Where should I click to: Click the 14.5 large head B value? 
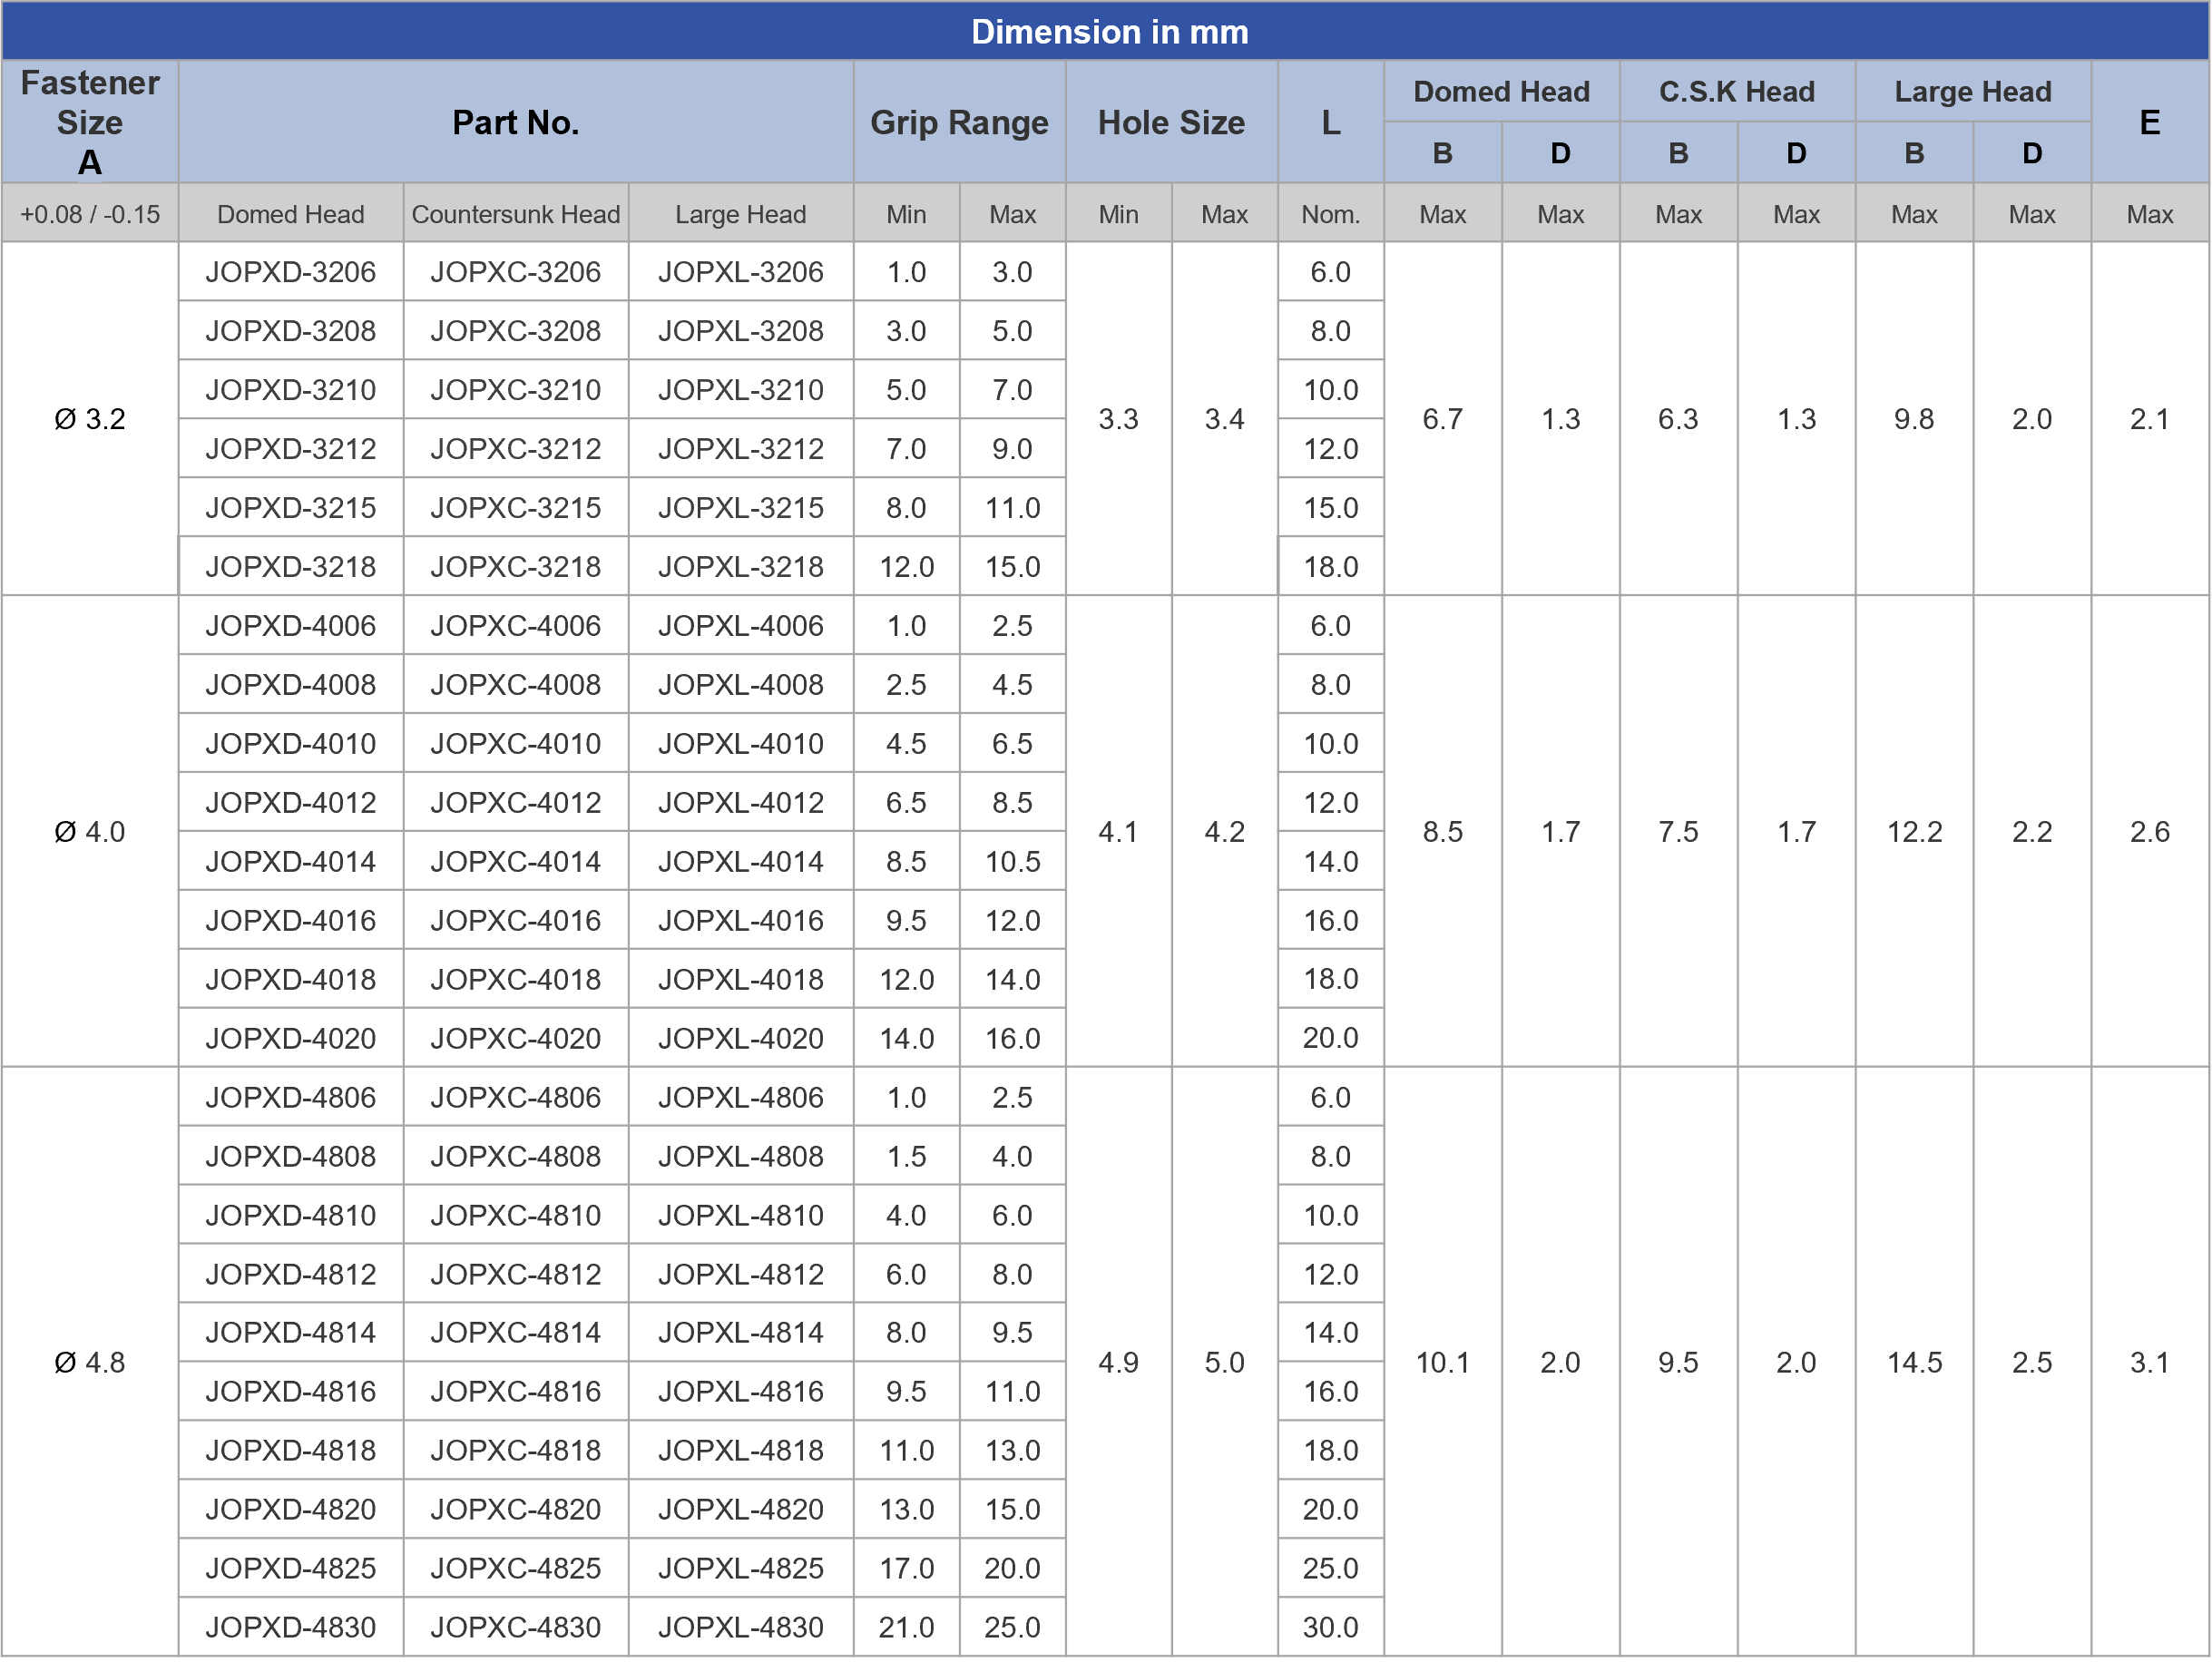[1915, 1363]
